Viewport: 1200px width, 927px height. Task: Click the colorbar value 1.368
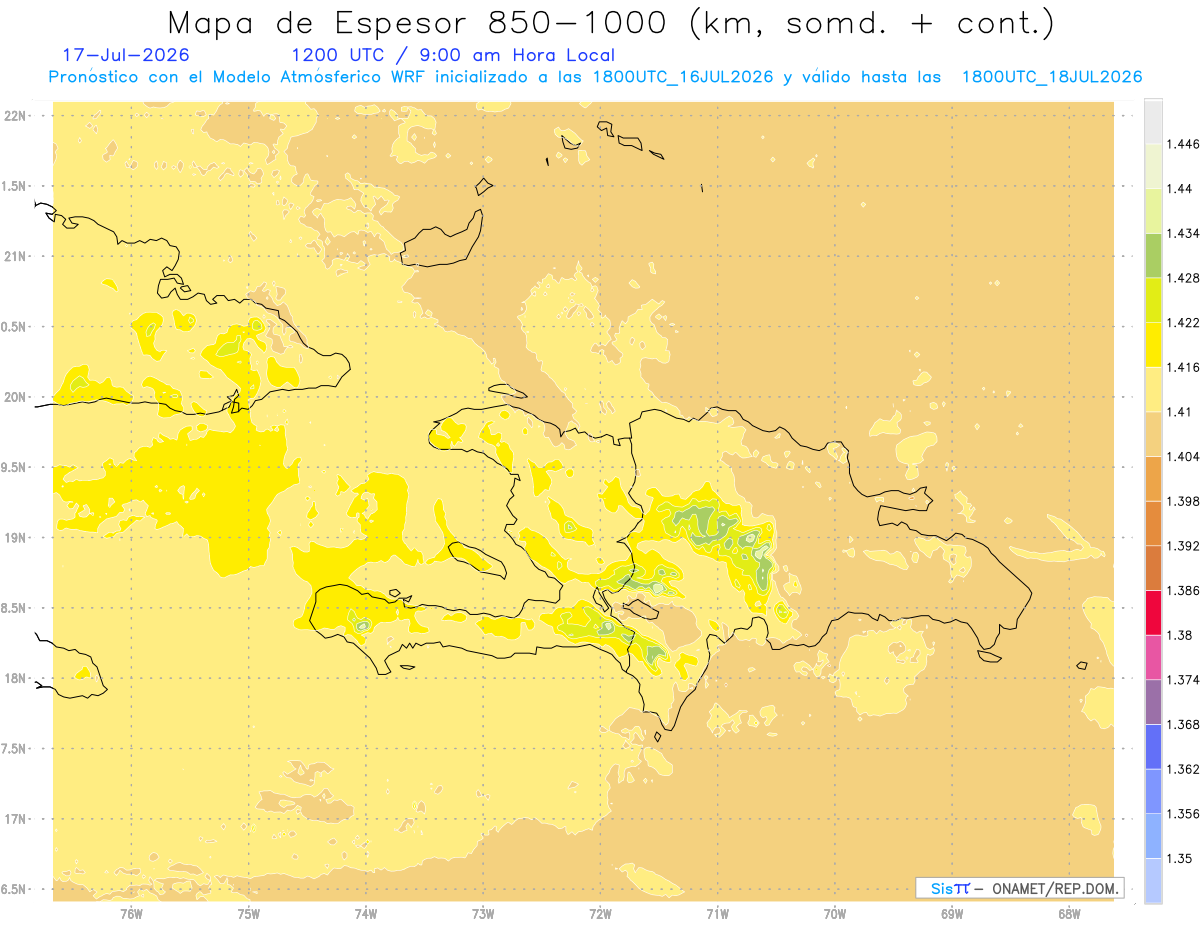[1183, 725]
